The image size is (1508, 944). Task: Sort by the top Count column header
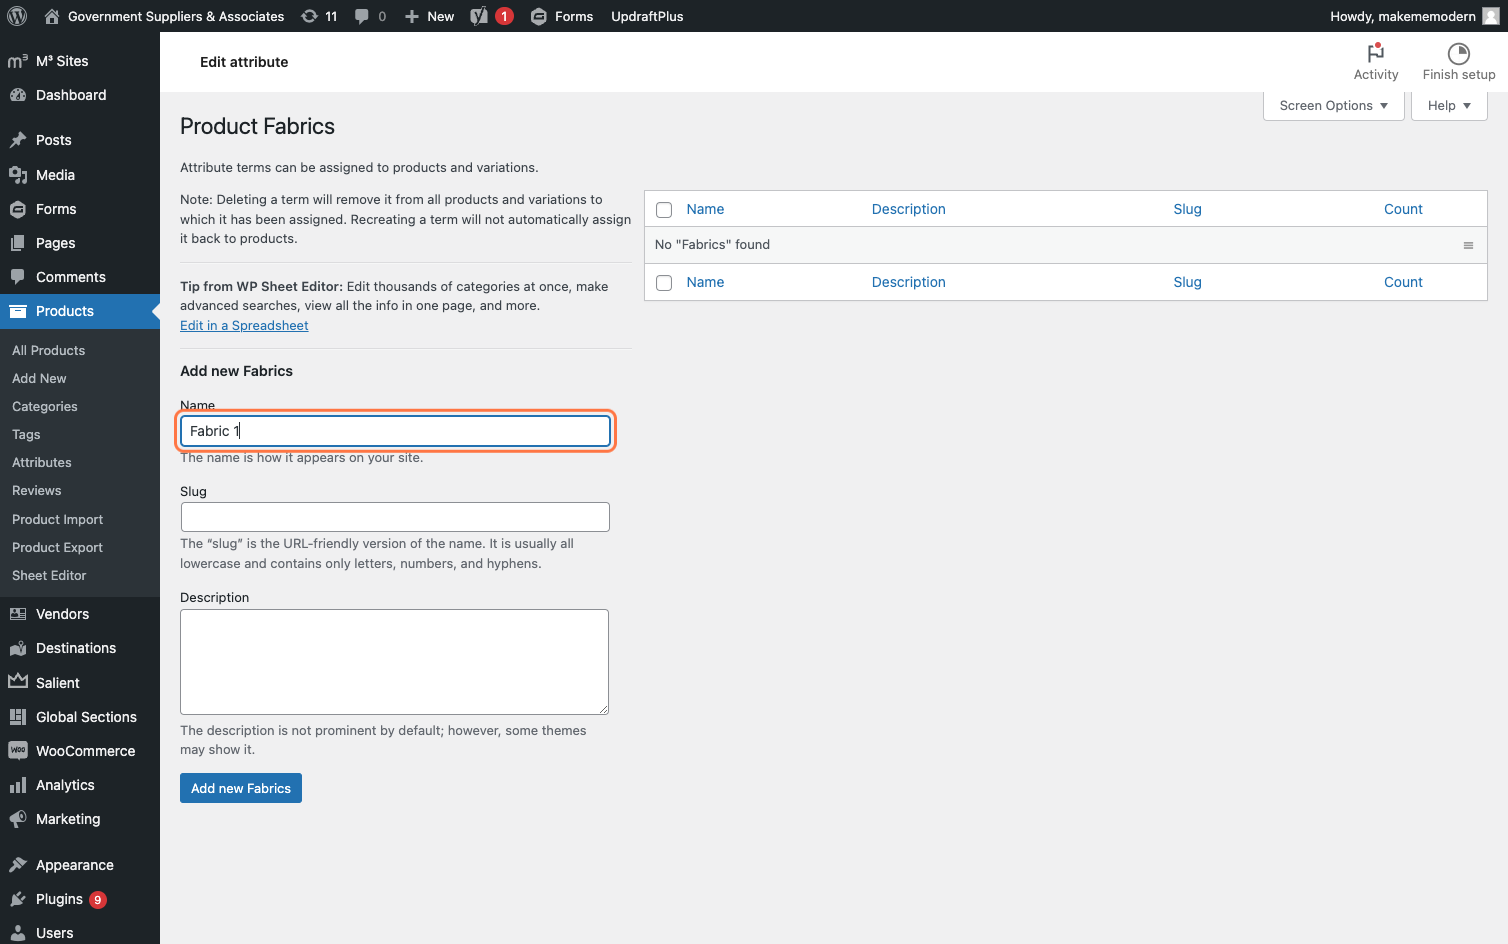(x=1403, y=209)
